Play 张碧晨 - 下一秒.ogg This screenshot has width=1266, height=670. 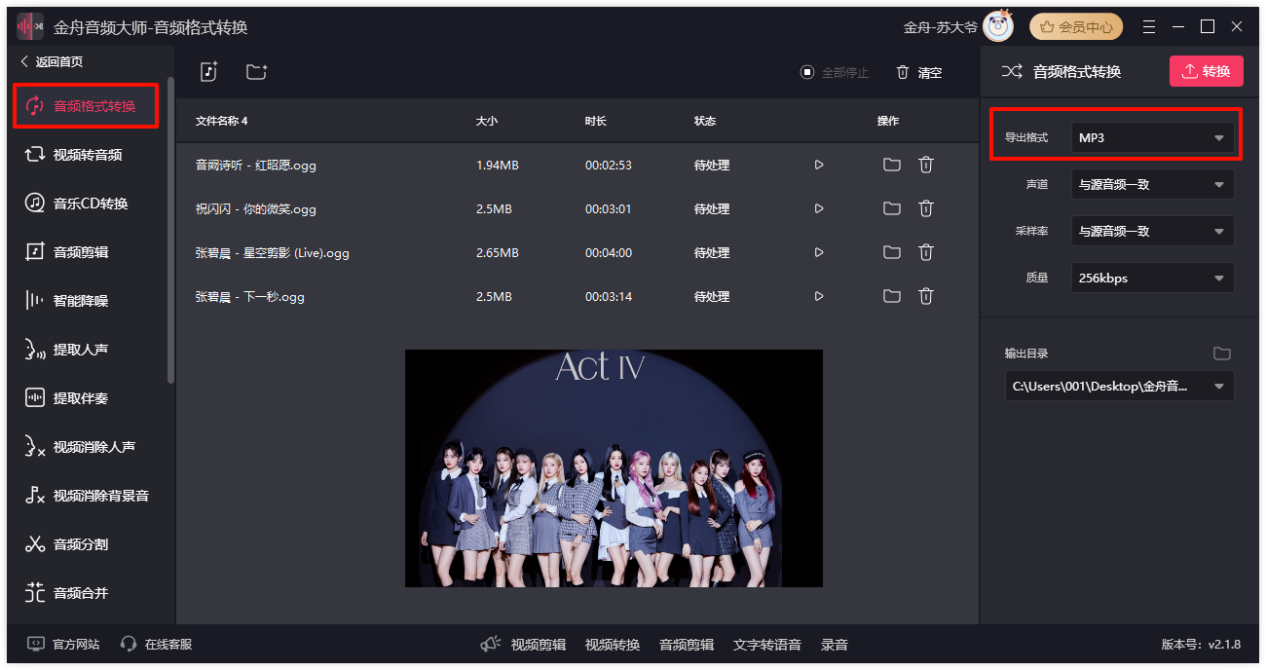819,297
